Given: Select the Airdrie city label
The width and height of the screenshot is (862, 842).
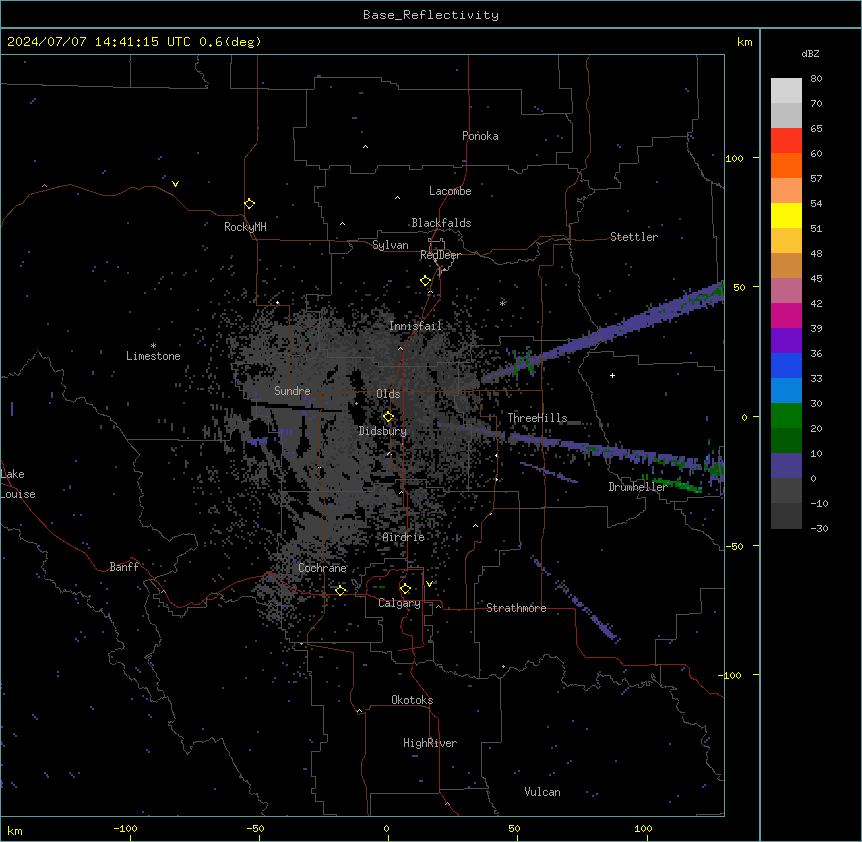Looking at the screenshot, I should (x=404, y=537).
